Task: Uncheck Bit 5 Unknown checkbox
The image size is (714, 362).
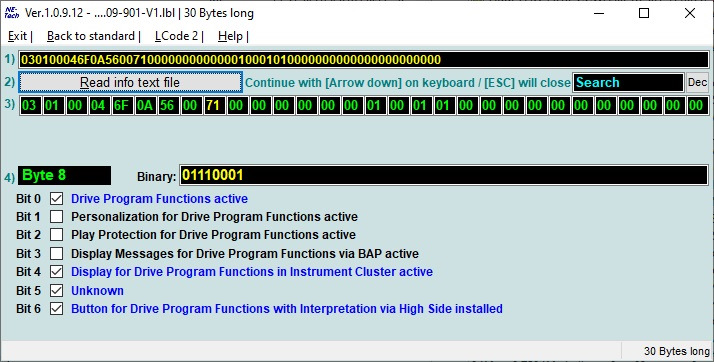Action: 56,291
